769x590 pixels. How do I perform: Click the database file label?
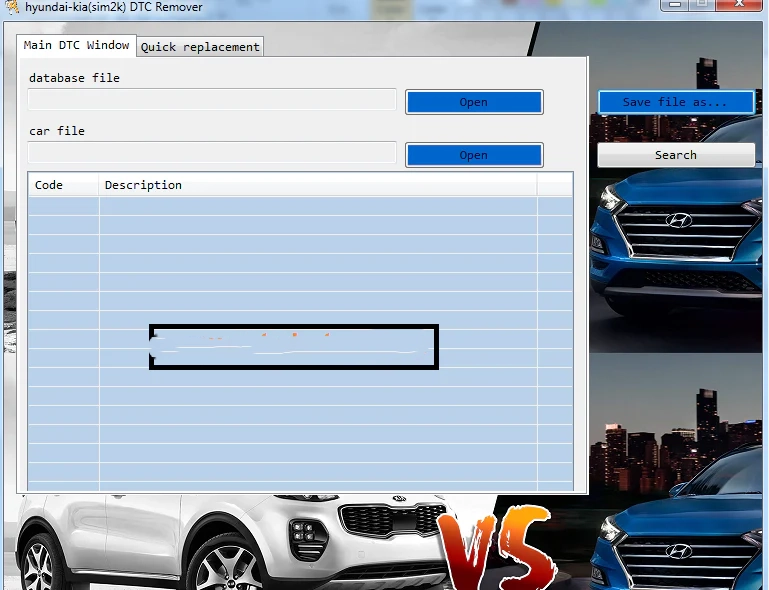tap(74, 78)
